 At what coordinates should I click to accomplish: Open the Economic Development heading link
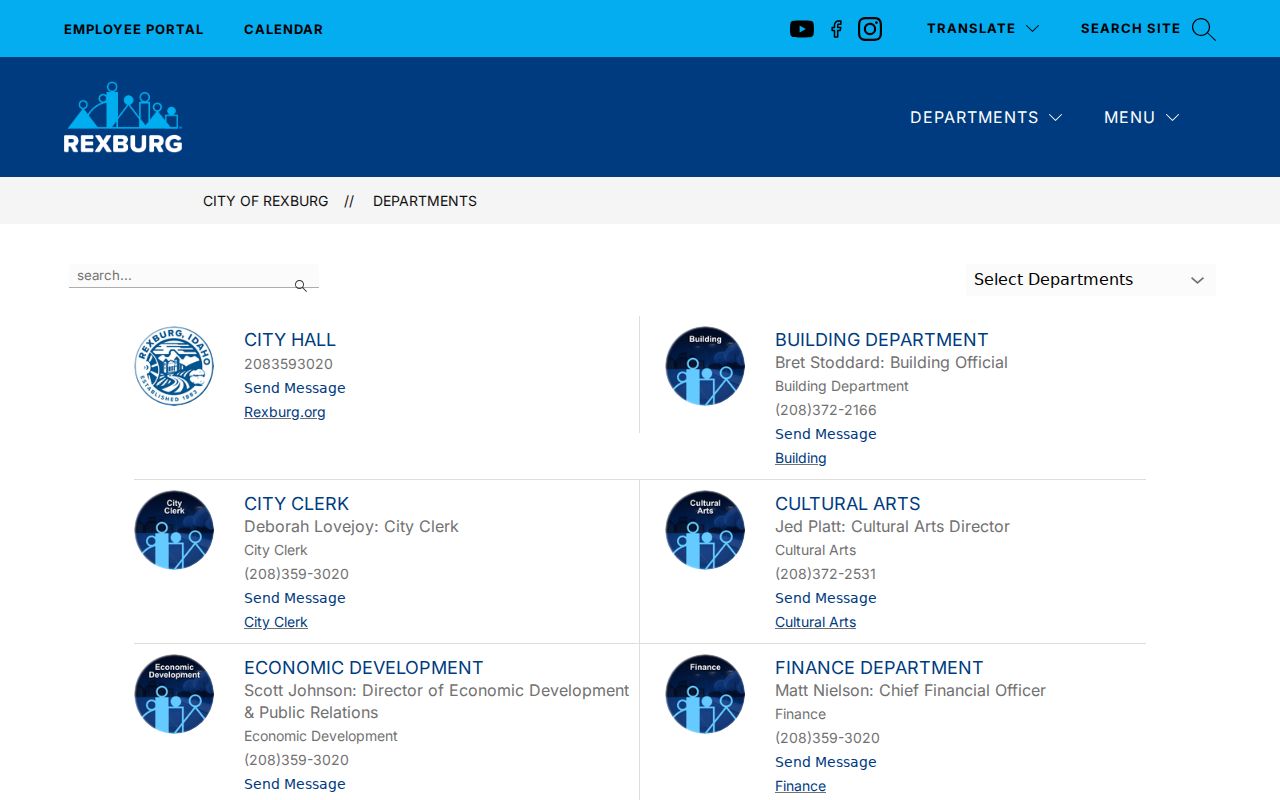point(364,668)
